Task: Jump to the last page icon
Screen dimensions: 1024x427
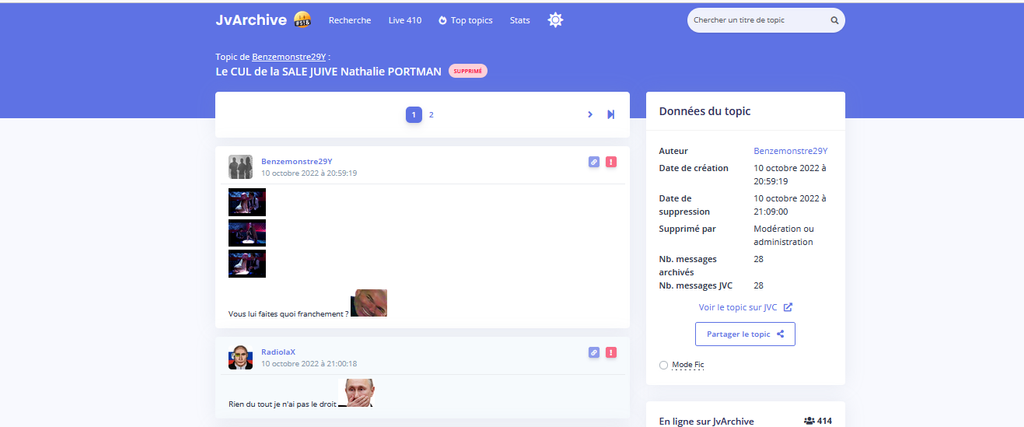Action: tap(610, 115)
